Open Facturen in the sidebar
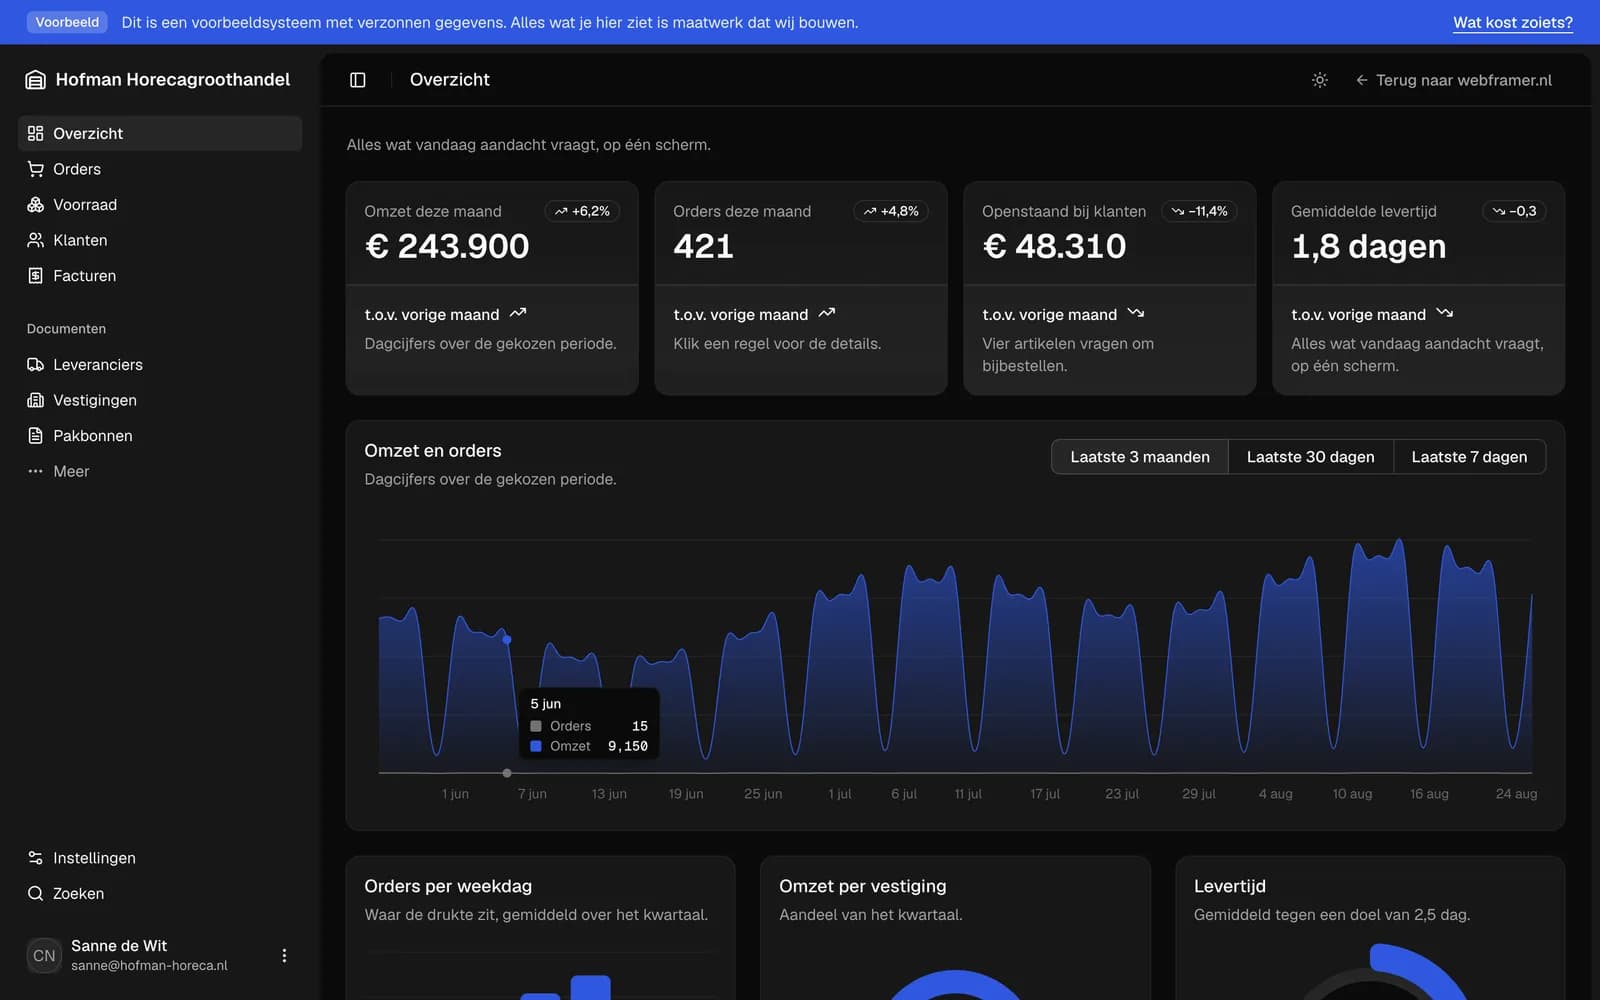This screenshot has width=1600, height=1000. point(160,276)
